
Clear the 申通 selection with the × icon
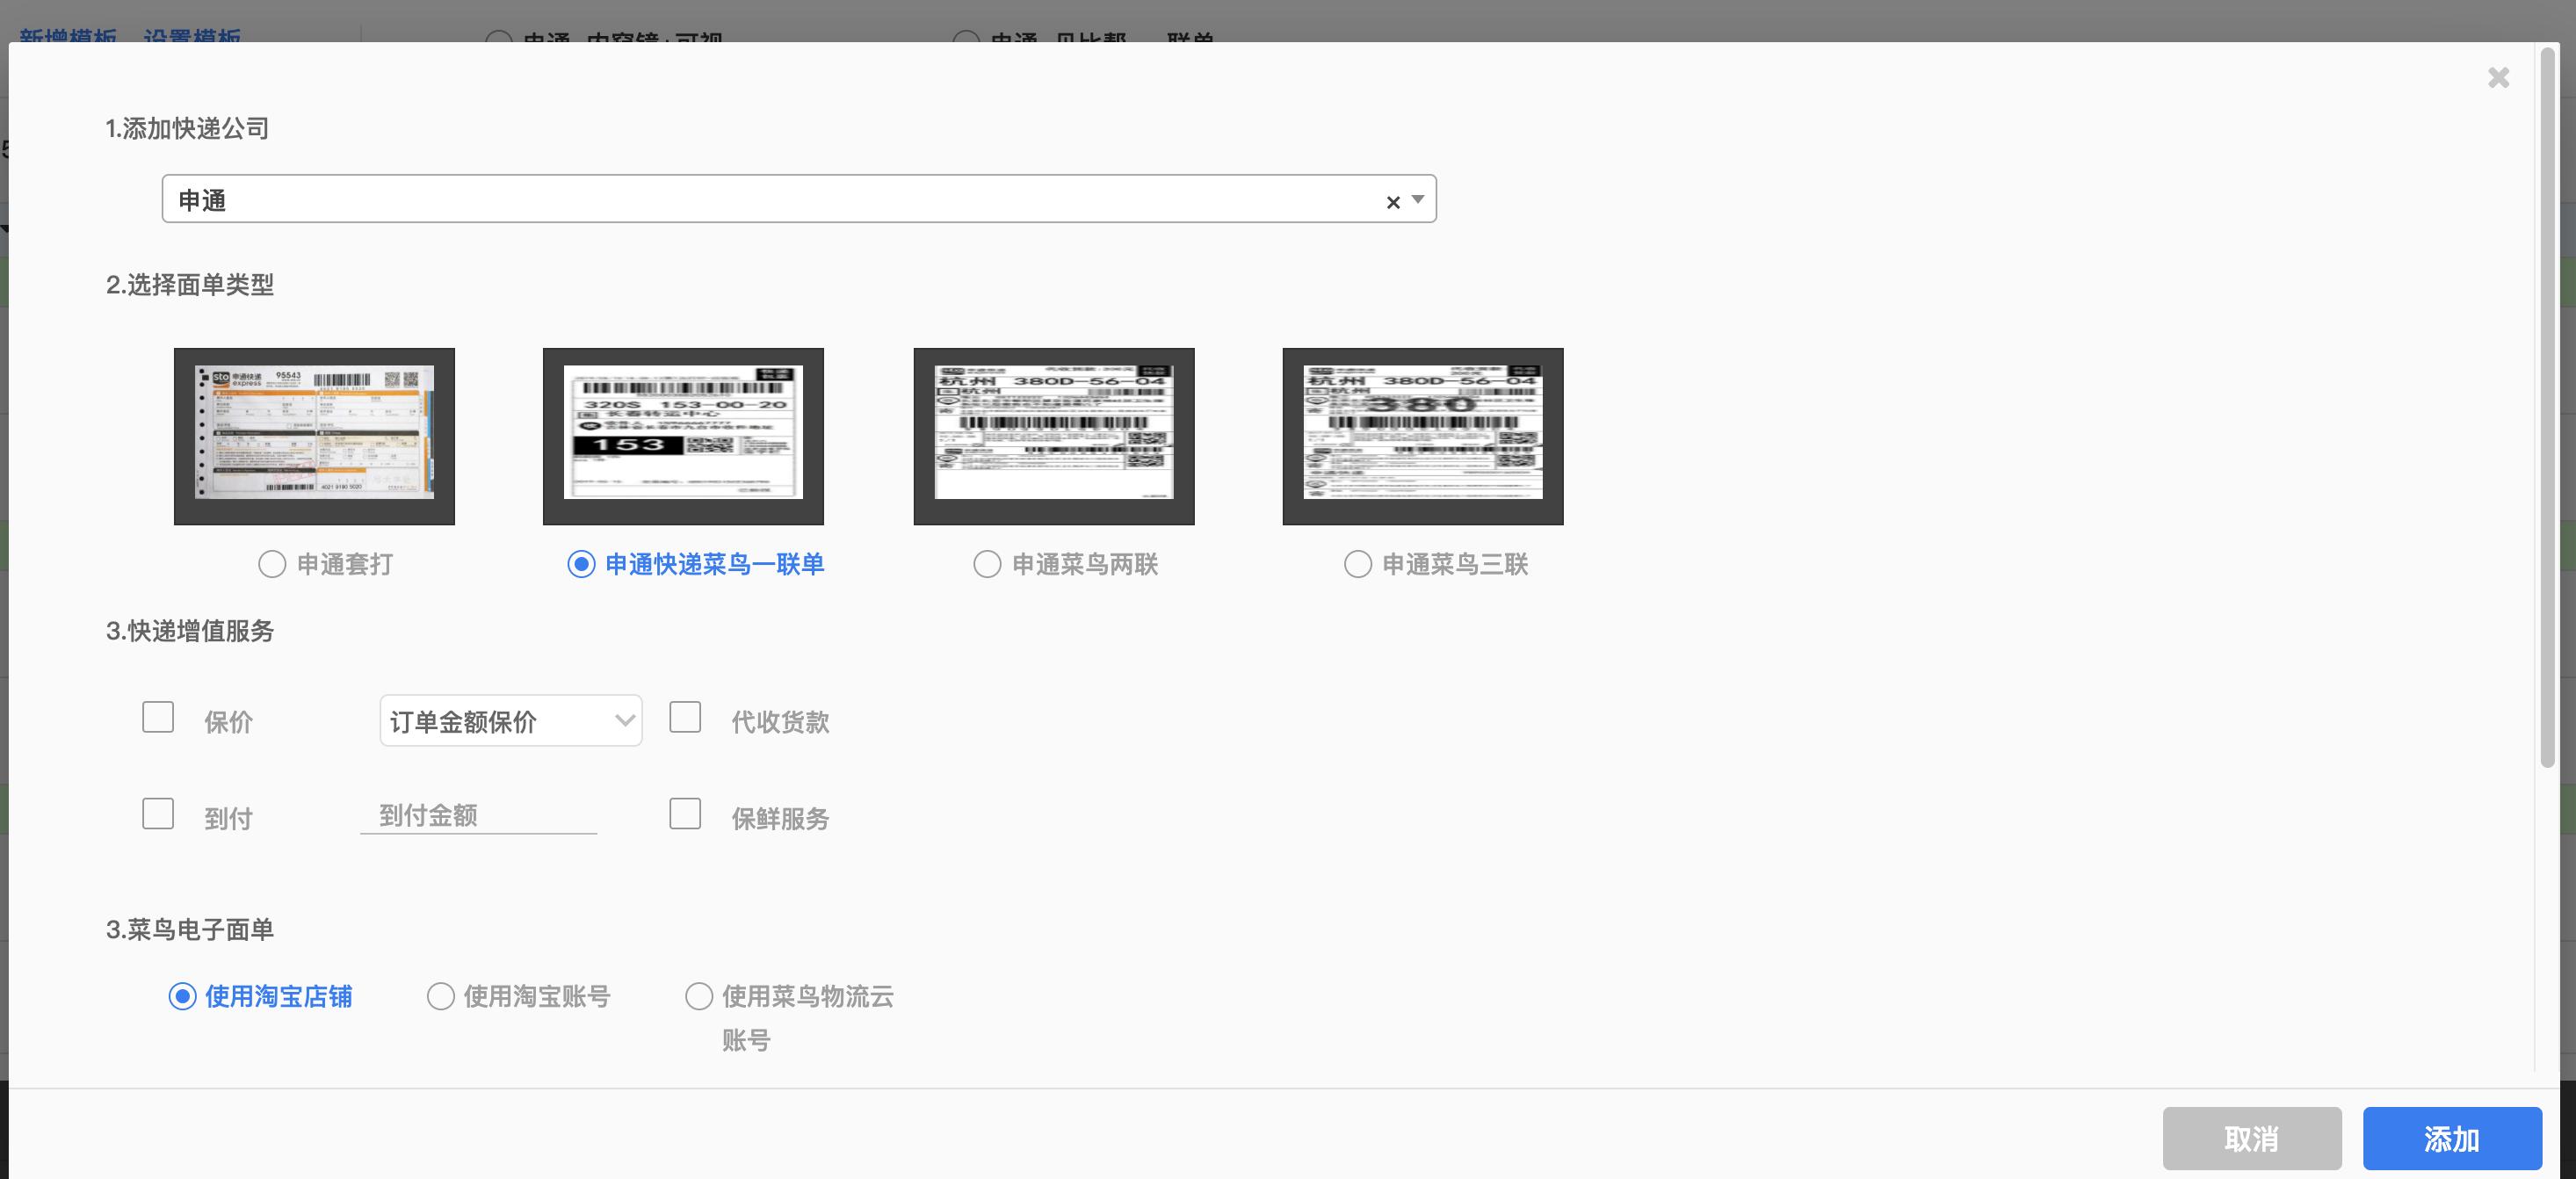[x=1392, y=200]
